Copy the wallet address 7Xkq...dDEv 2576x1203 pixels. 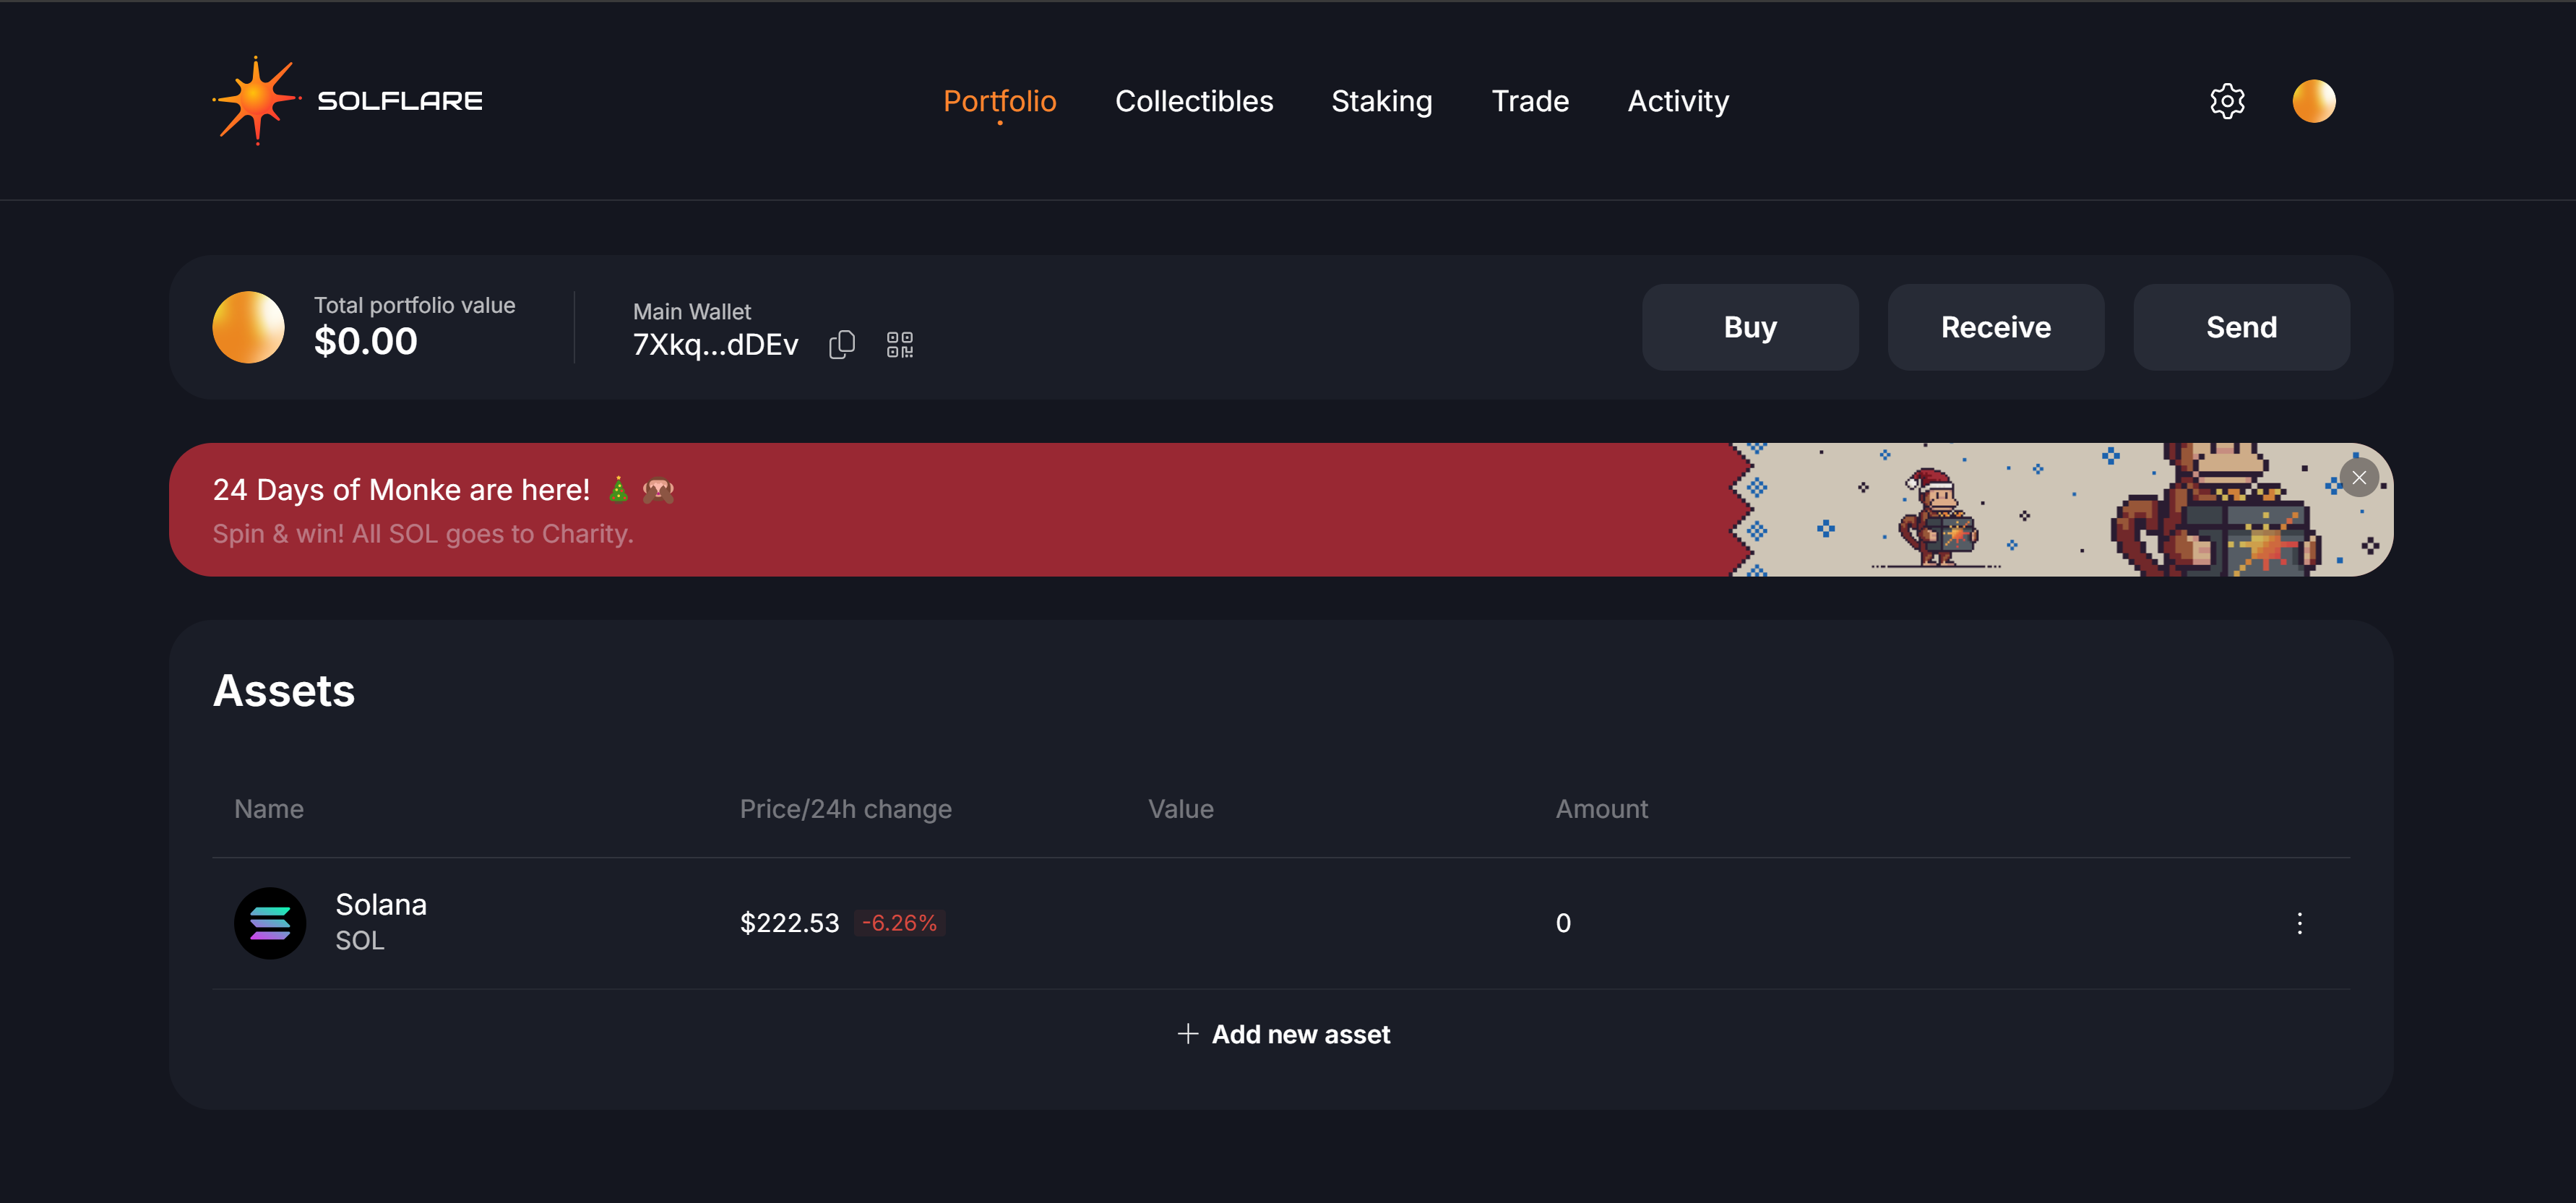[x=842, y=344]
